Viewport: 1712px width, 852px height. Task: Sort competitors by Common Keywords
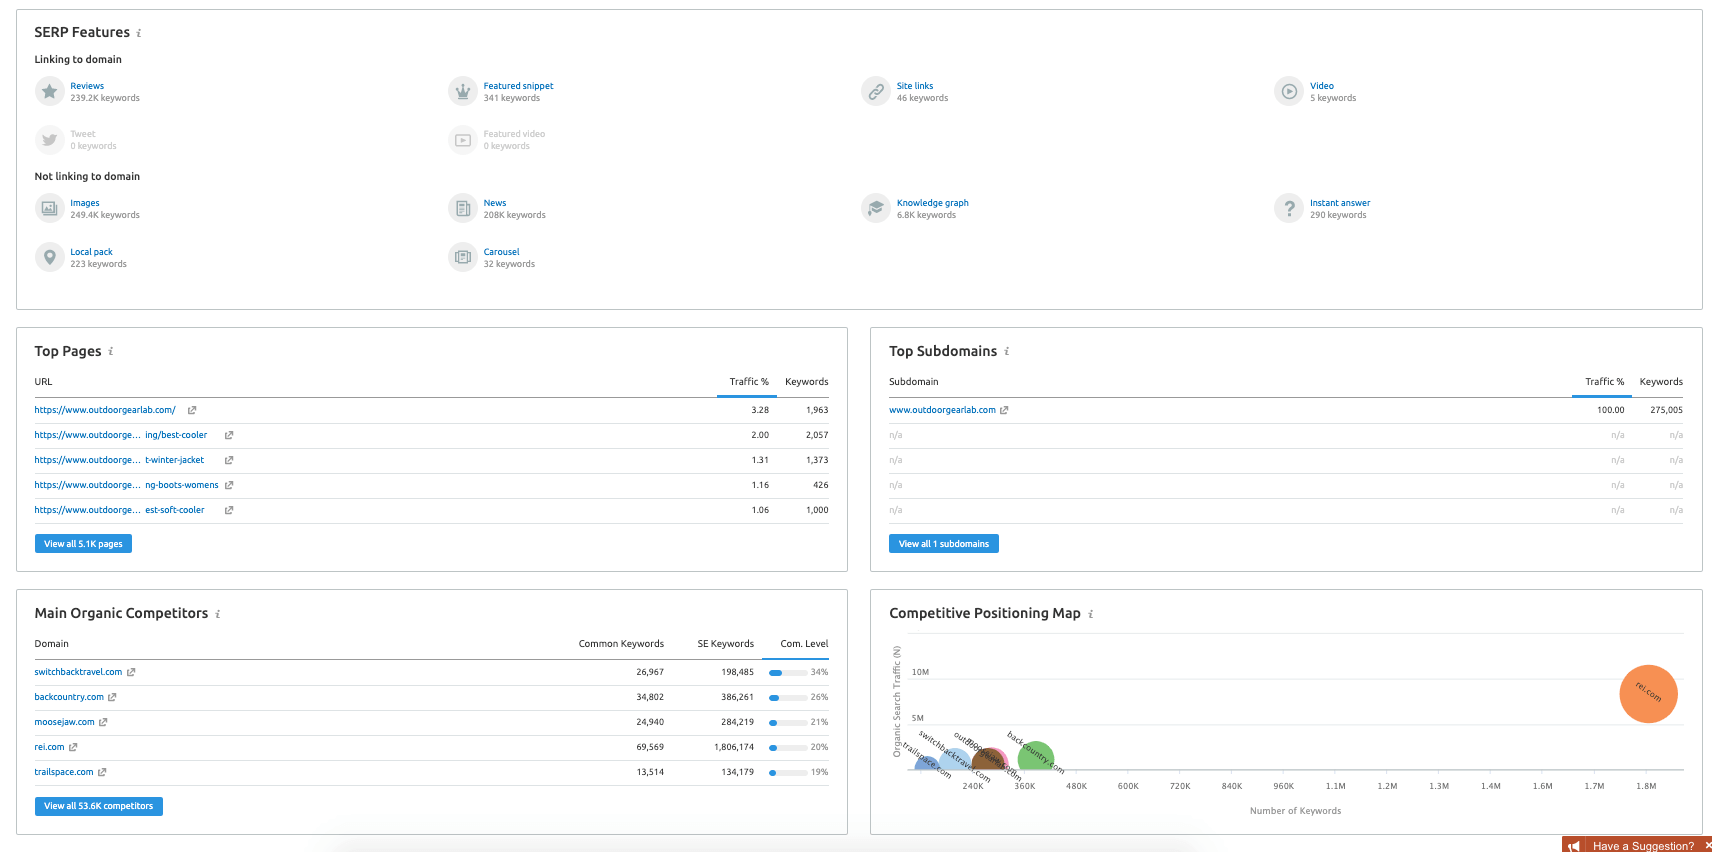(621, 644)
